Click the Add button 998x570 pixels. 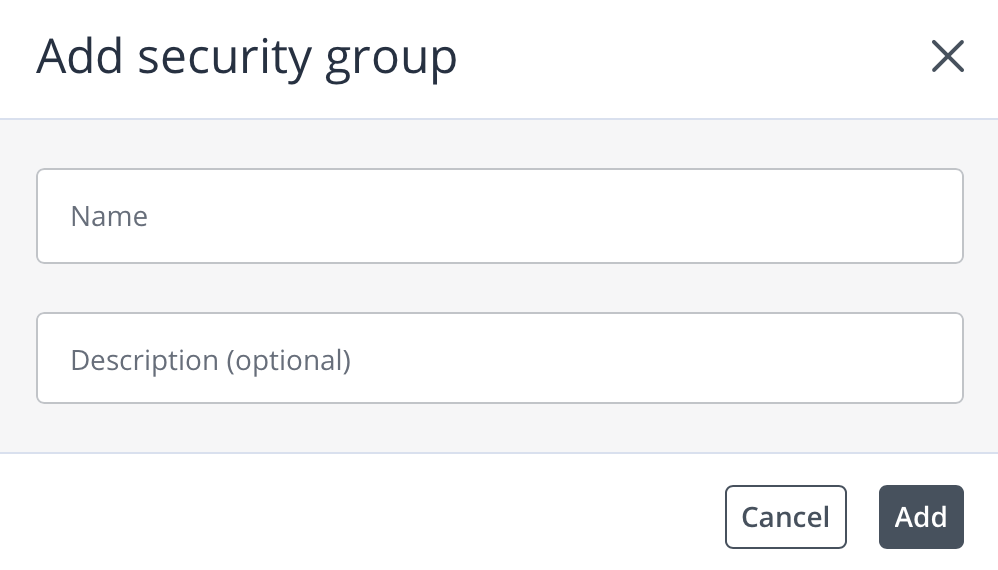[920, 517]
